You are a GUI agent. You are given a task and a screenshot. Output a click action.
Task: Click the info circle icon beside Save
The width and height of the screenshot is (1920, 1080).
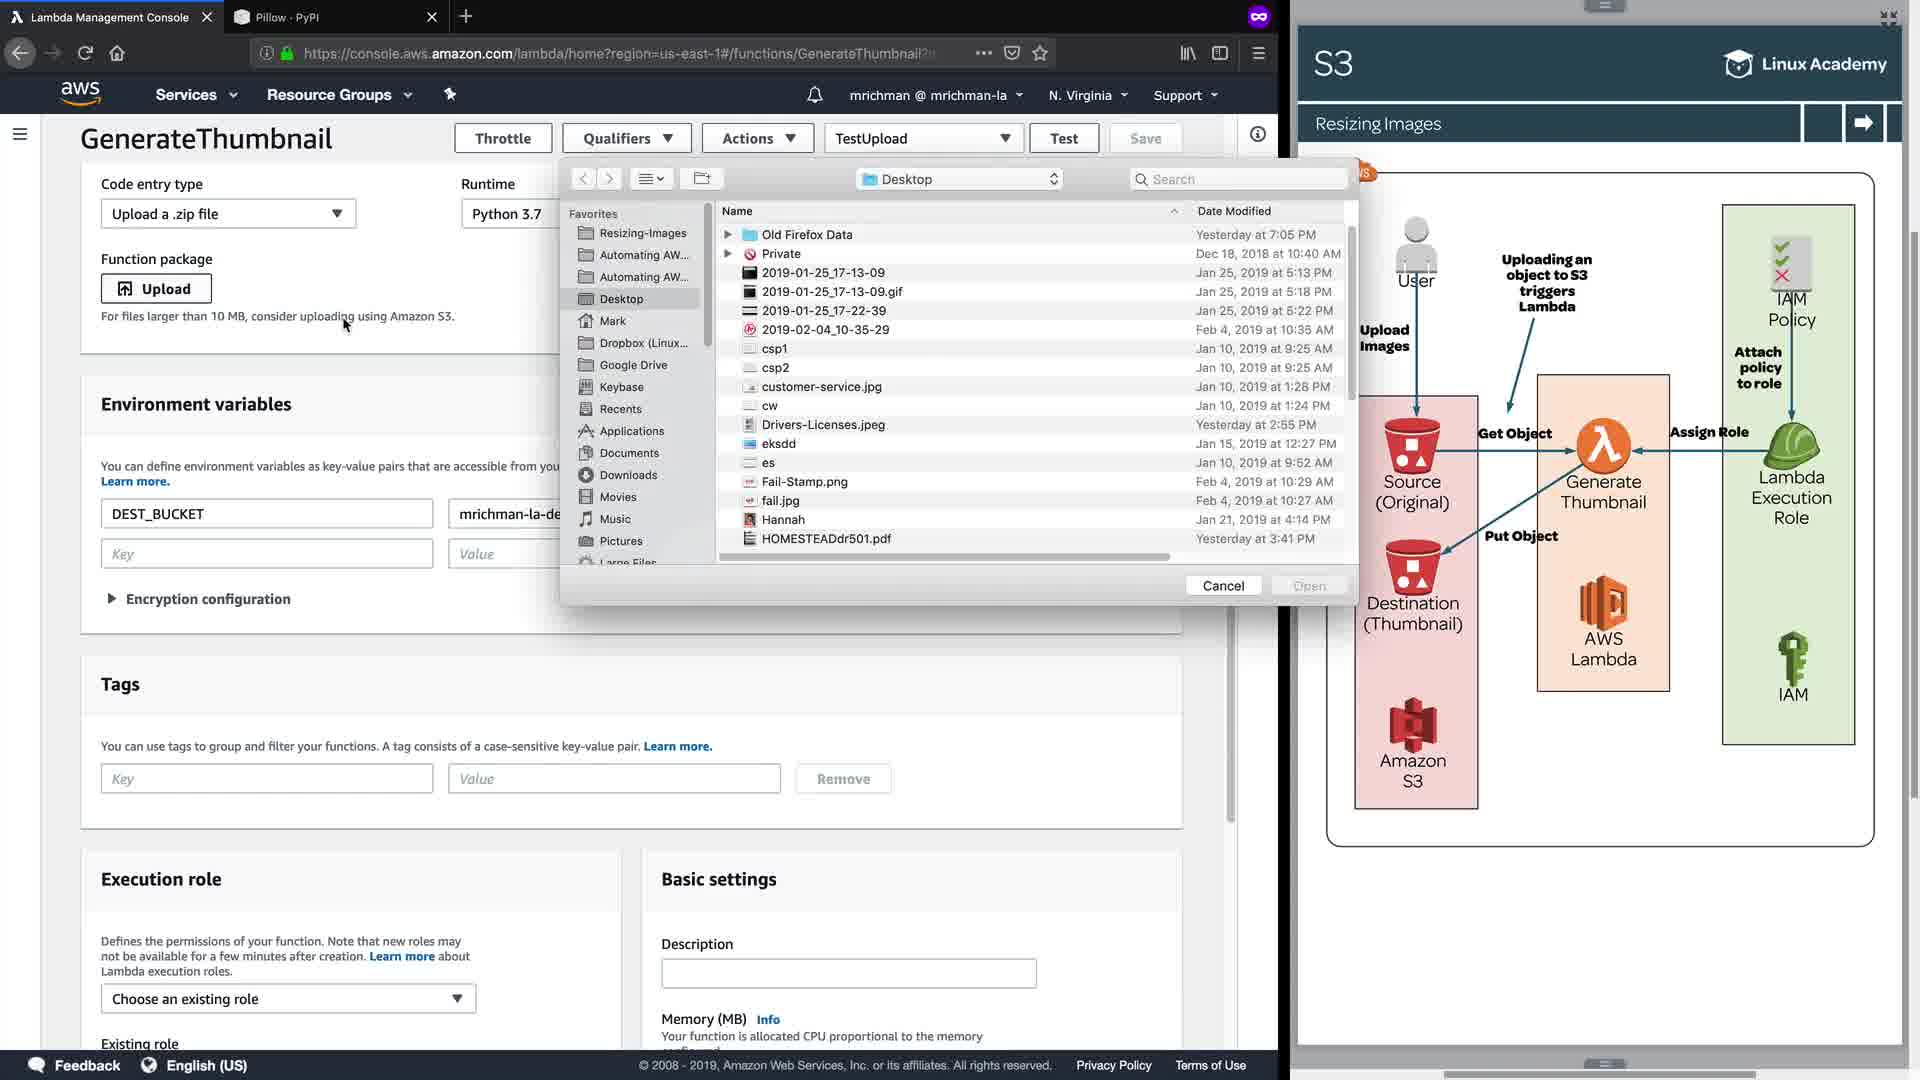[x=1257, y=135]
